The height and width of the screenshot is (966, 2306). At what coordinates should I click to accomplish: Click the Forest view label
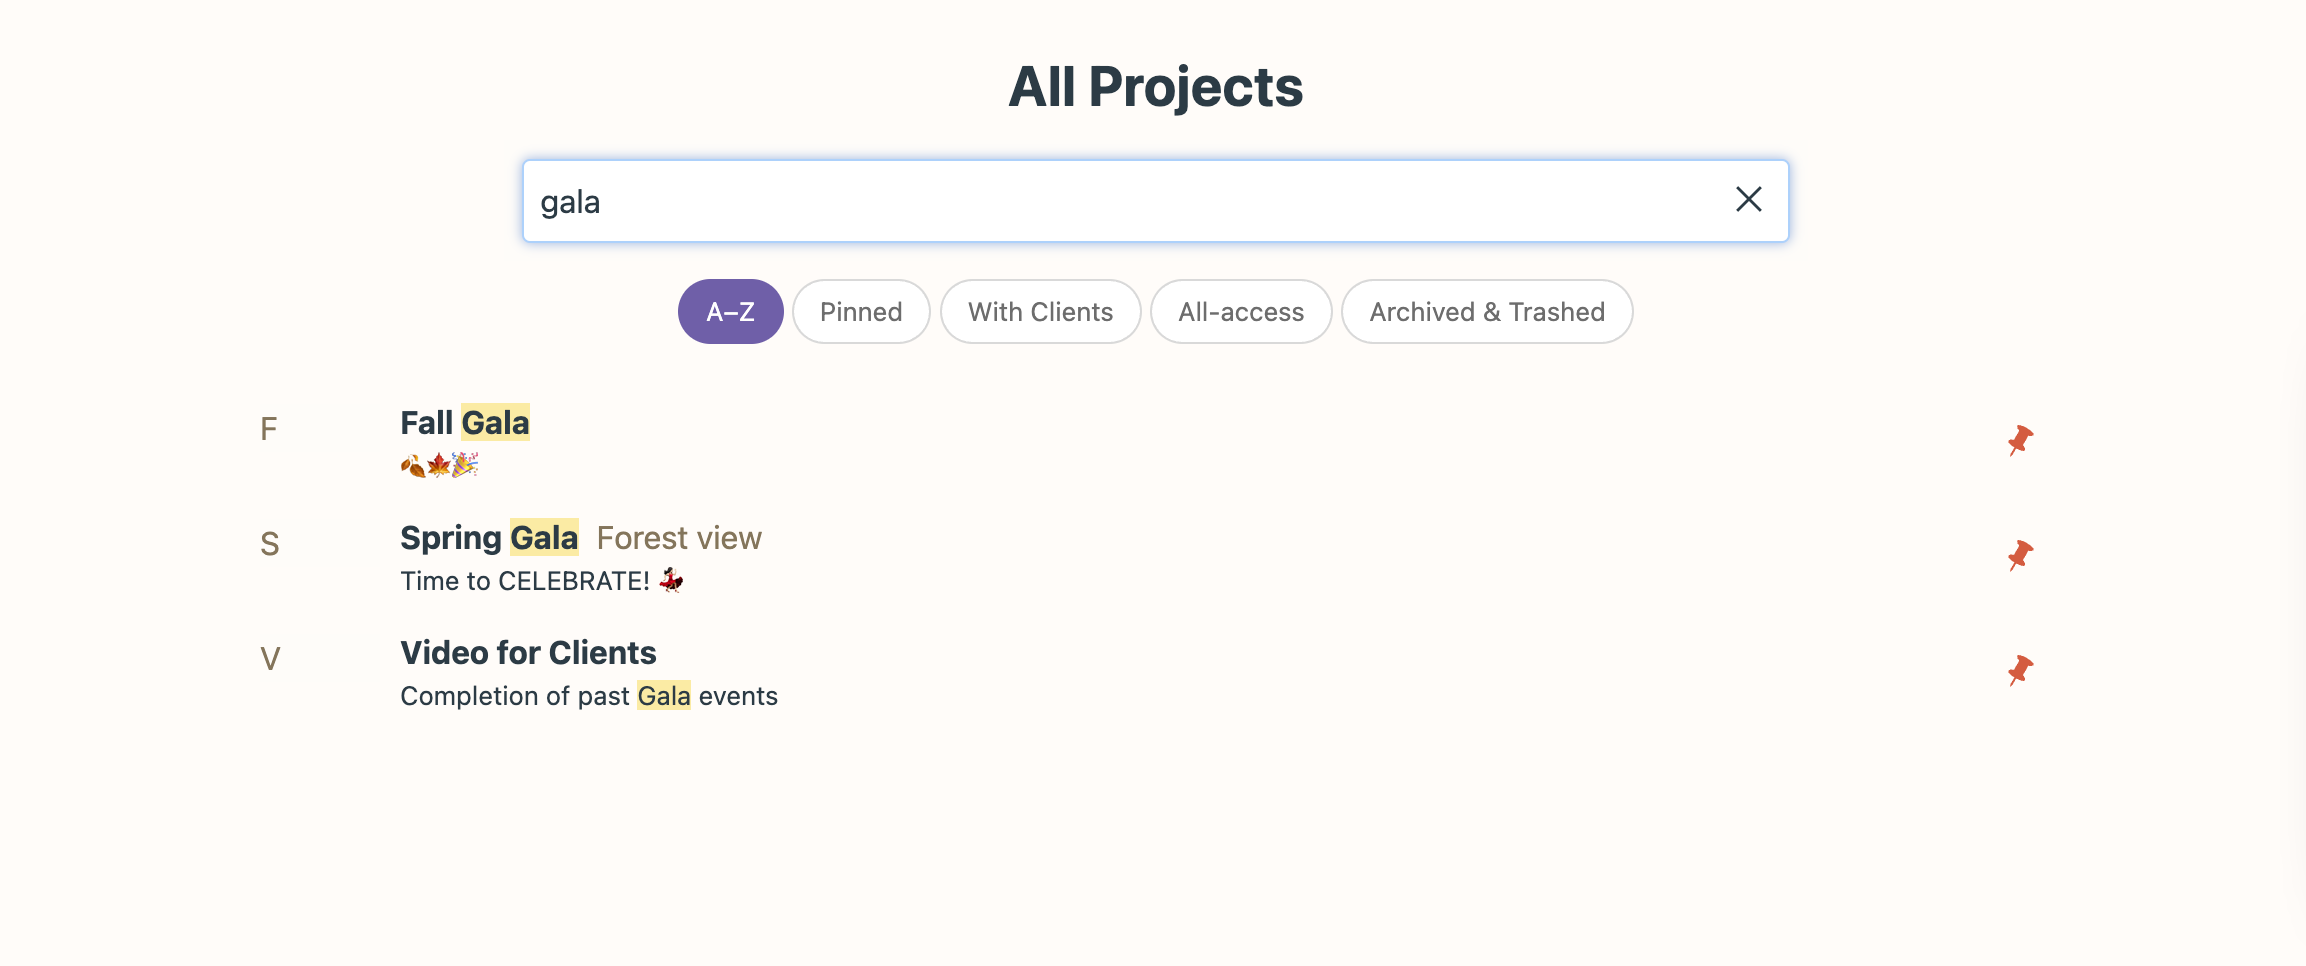coord(679,538)
